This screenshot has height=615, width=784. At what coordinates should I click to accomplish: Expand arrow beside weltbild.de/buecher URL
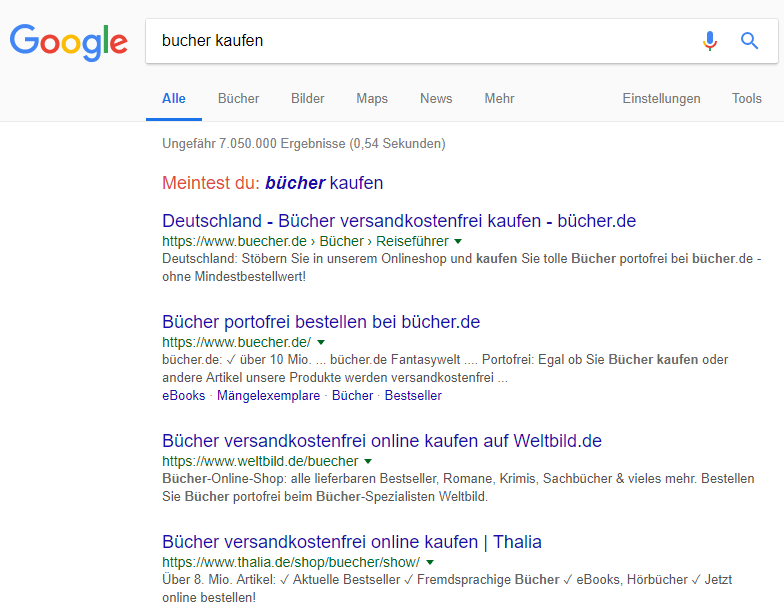(368, 462)
